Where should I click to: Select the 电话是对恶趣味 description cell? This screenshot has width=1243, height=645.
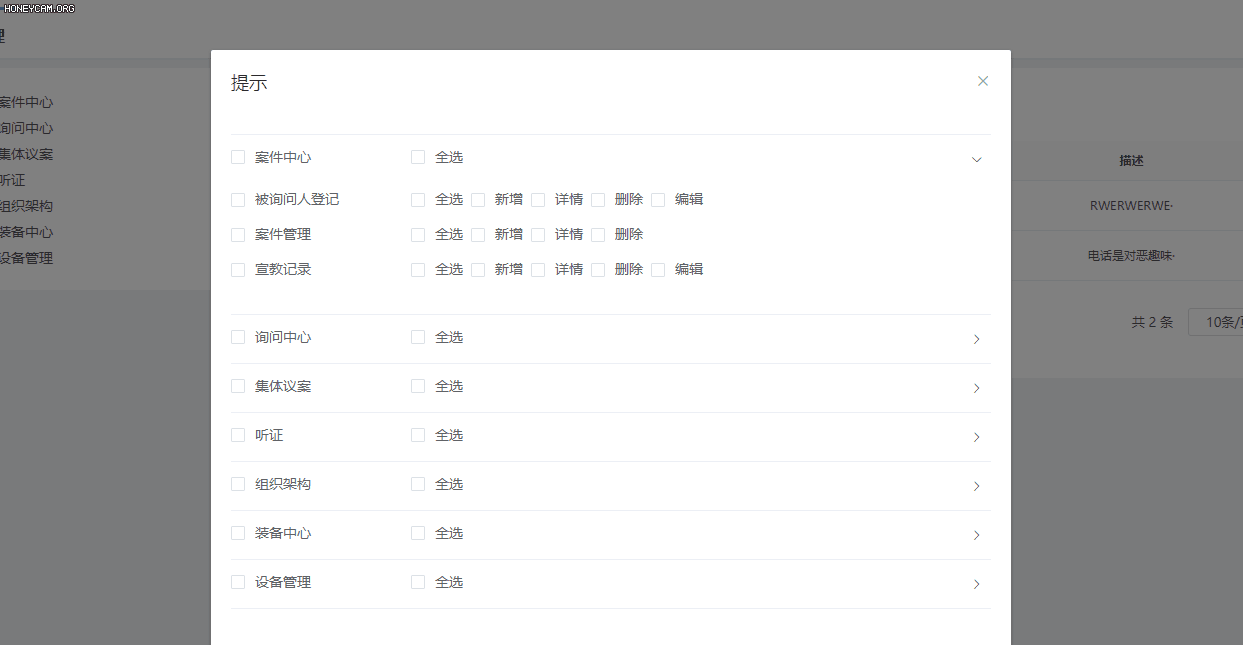(x=1131, y=255)
